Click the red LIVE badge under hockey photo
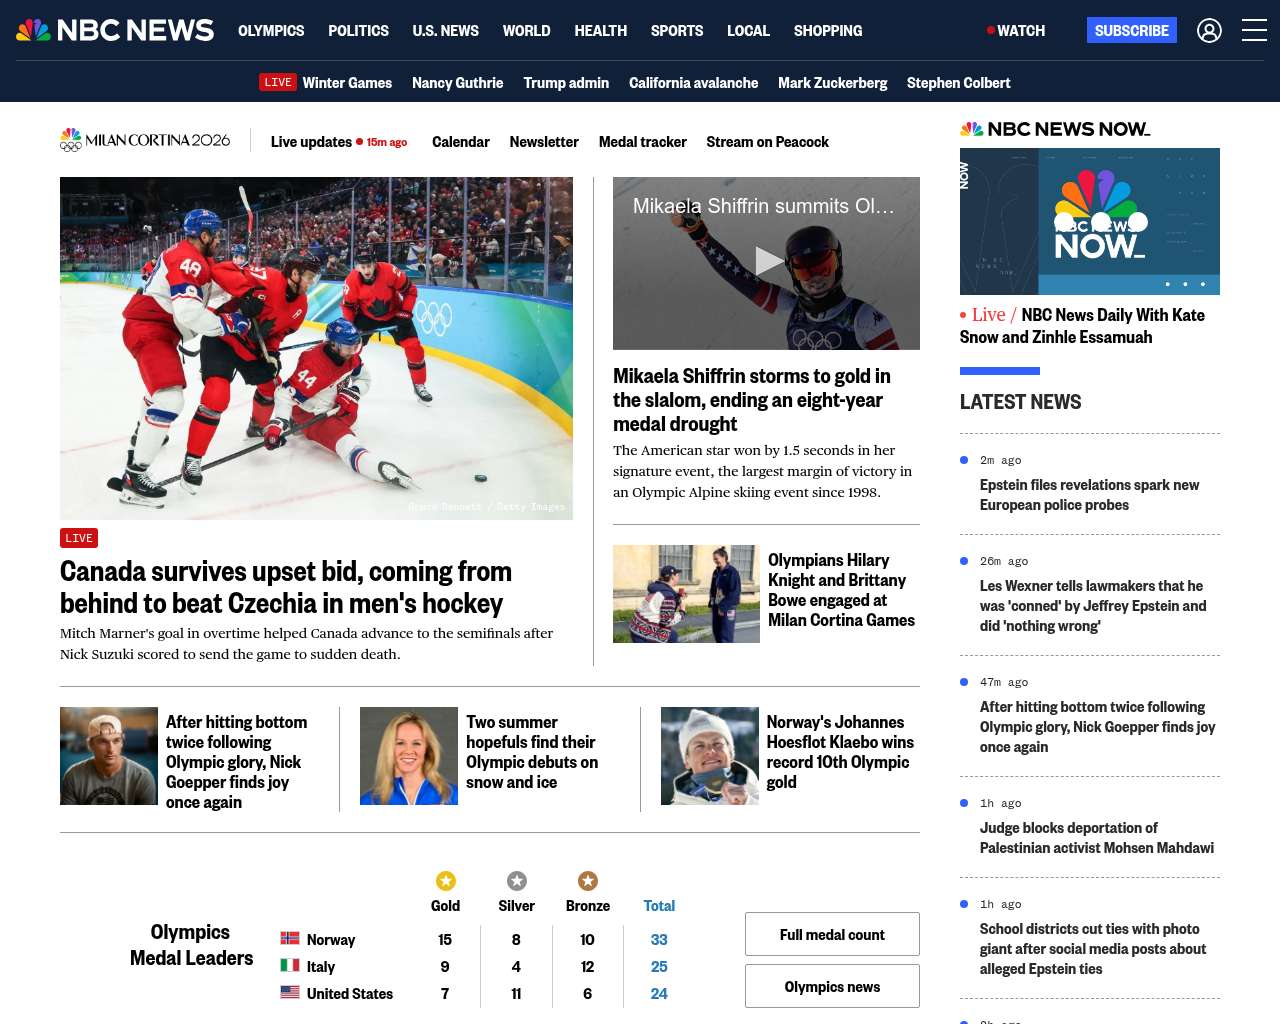The width and height of the screenshot is (1280, 1024). pos(79,538)
